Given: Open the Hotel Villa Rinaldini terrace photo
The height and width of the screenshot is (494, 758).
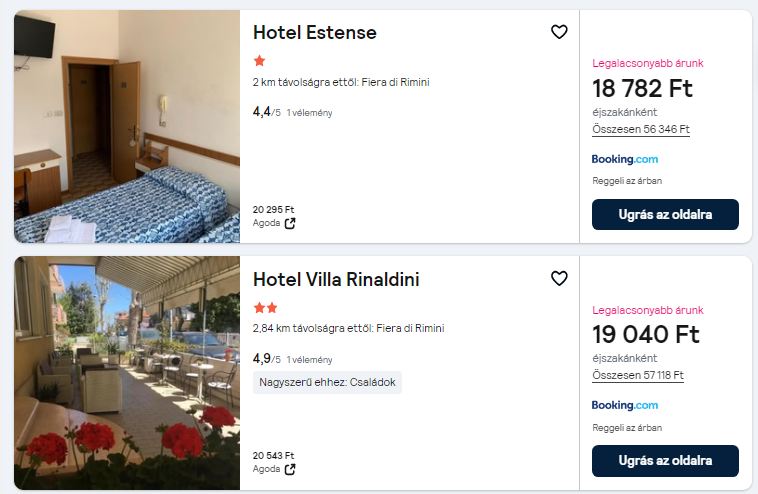Looking at the screenshot, I should click(127, 373).
